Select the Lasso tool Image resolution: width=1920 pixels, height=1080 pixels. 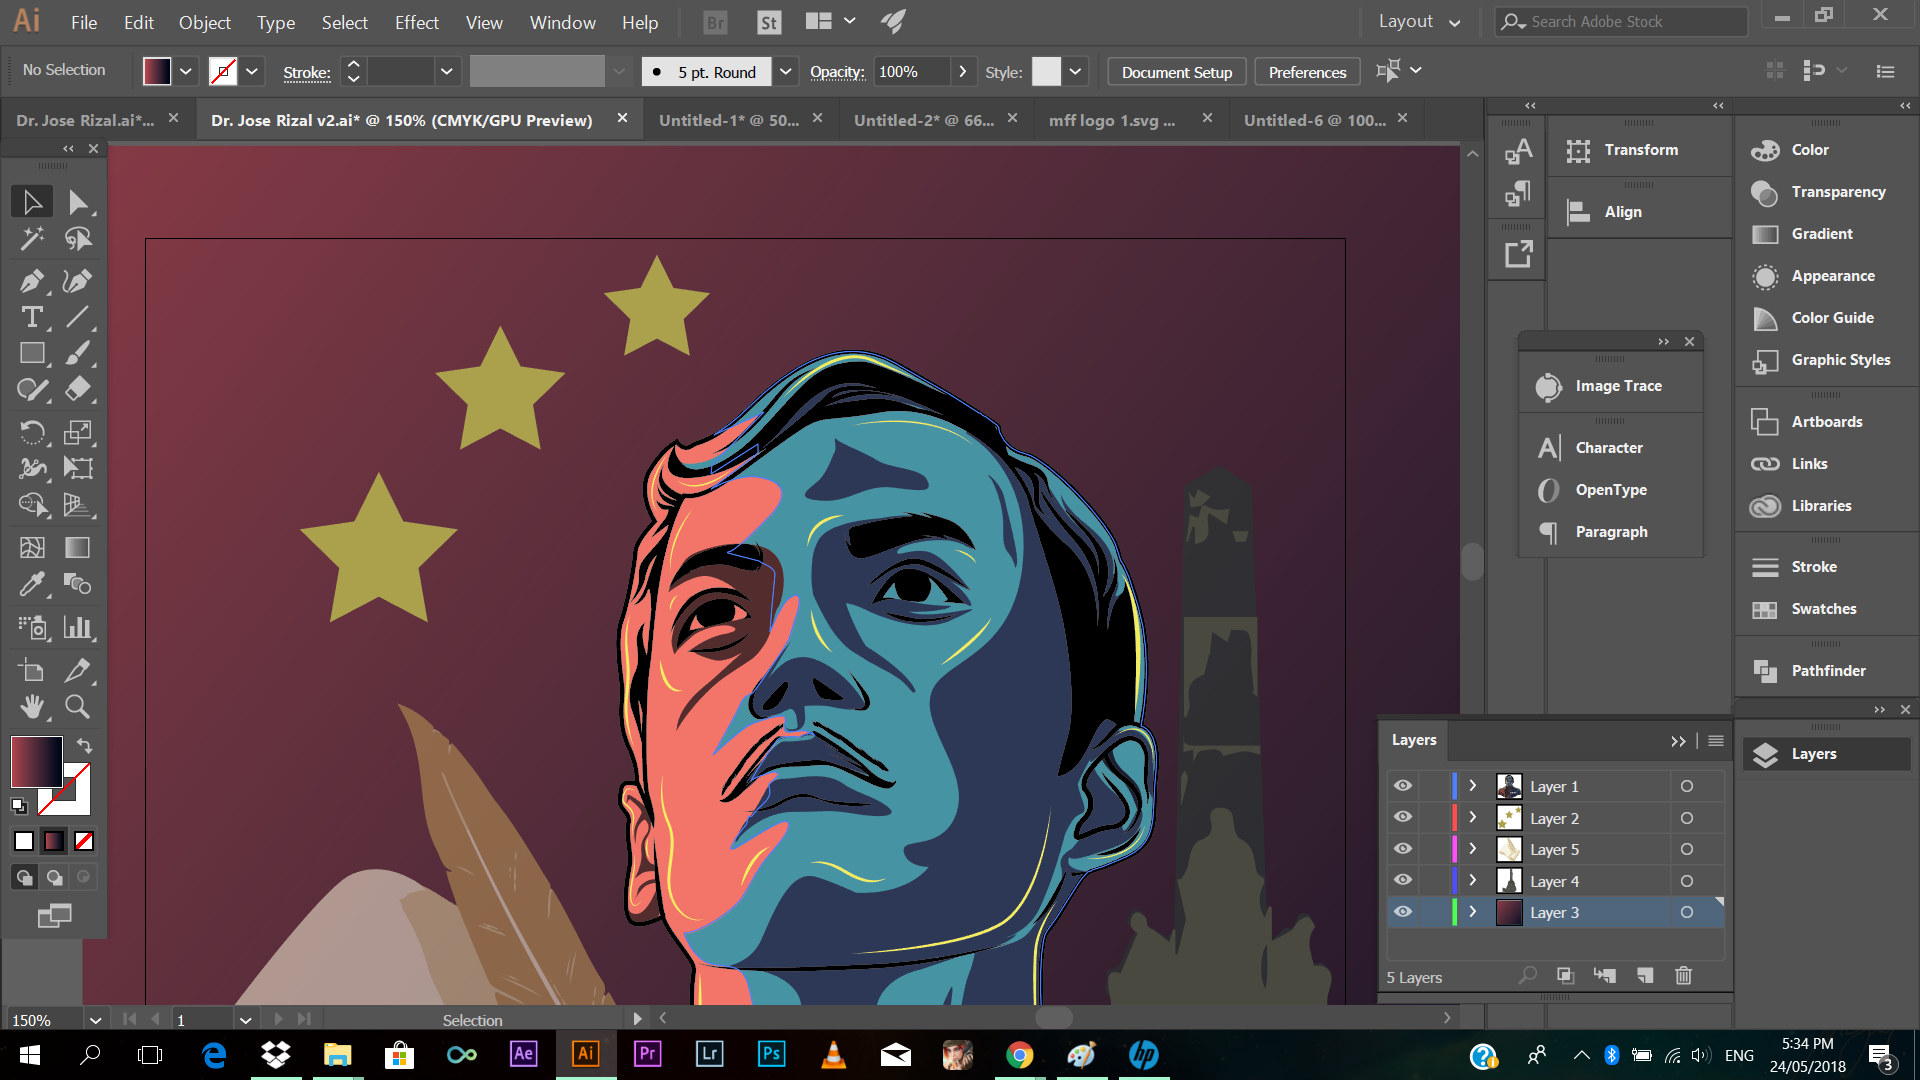pyautogui.click(x=78, y=238)
